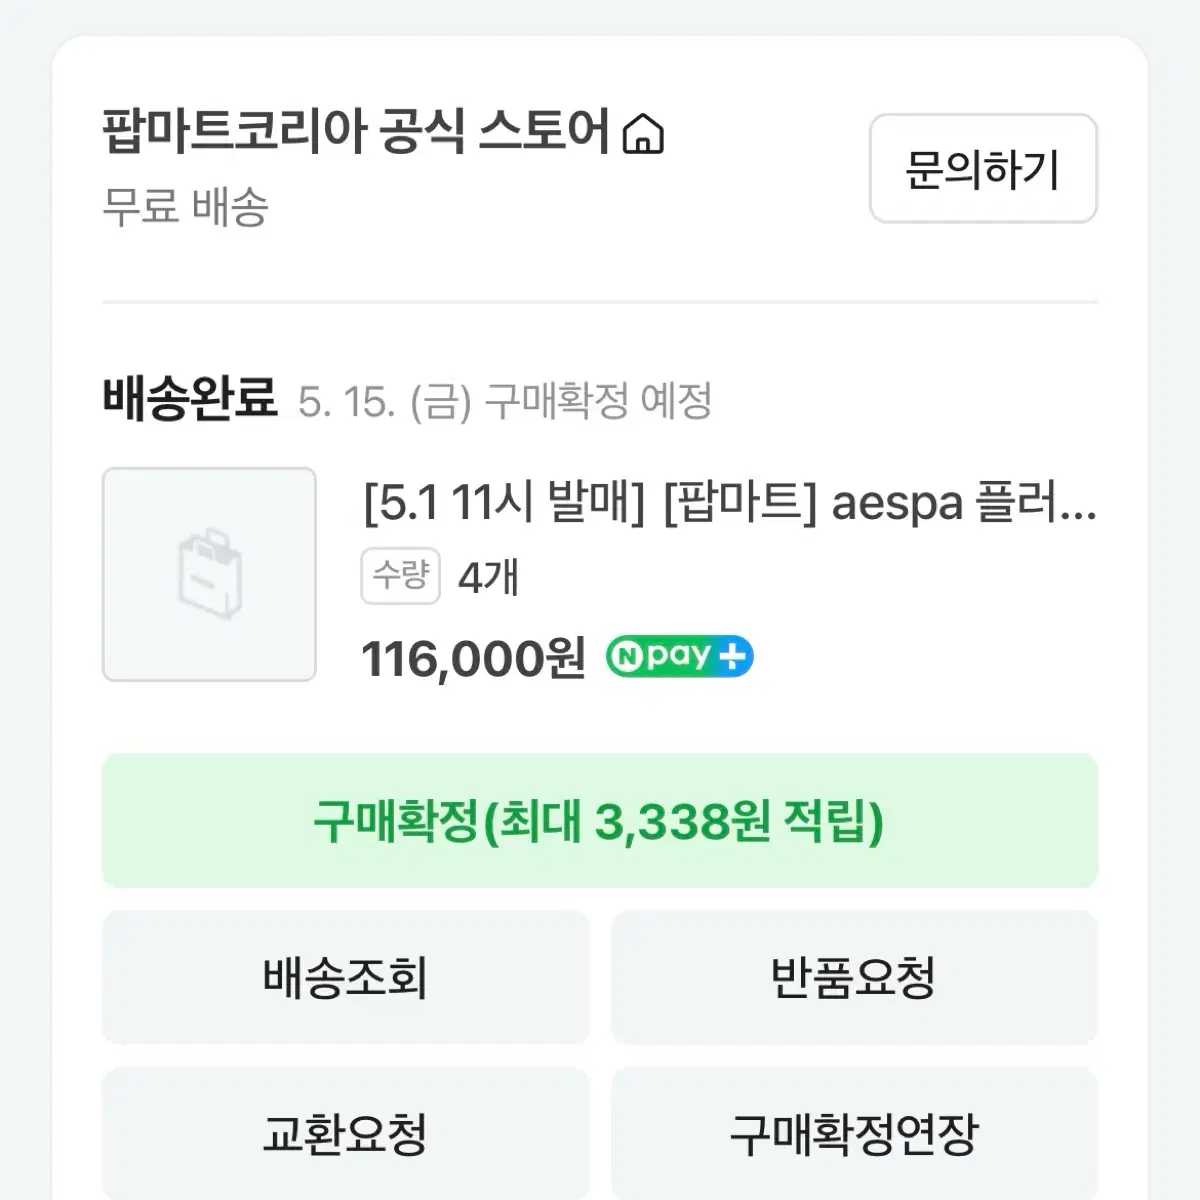This screenshot has width=1200, height=1200.
Task: Extend purchase confirmation with 구매확정연장
Action: [854, 1134]
